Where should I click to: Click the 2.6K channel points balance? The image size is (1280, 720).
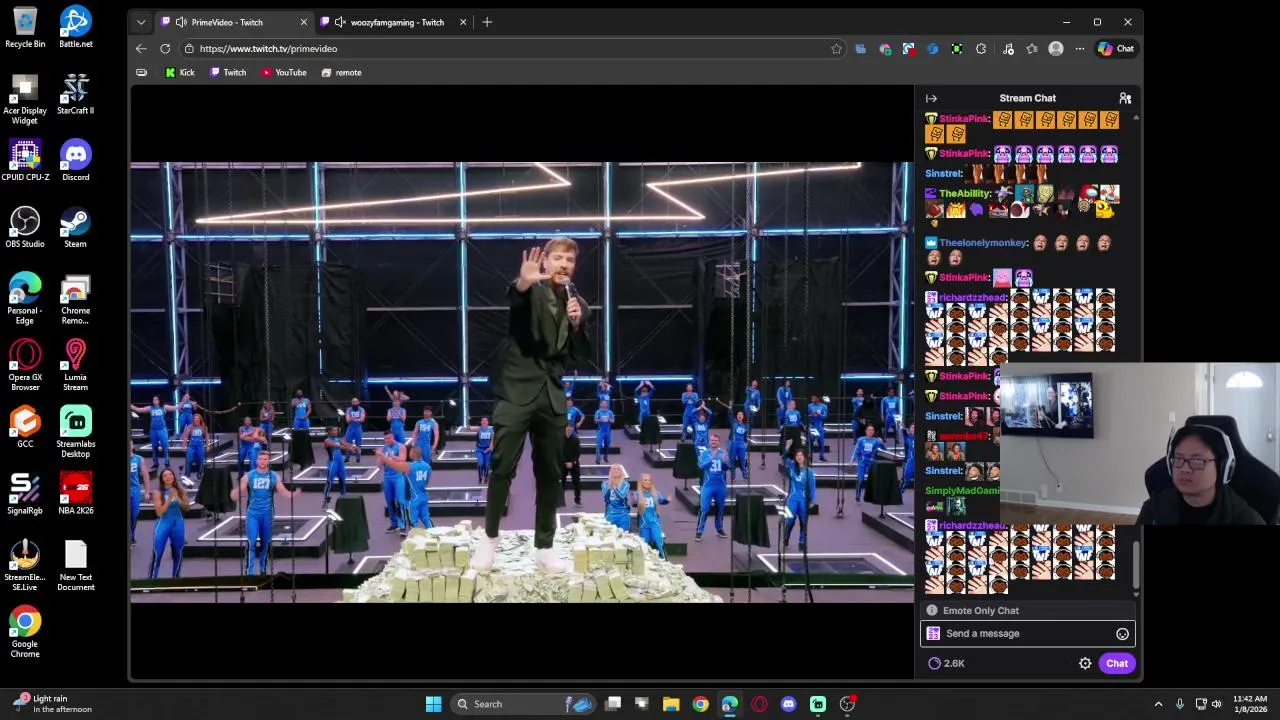click(946, 663)
